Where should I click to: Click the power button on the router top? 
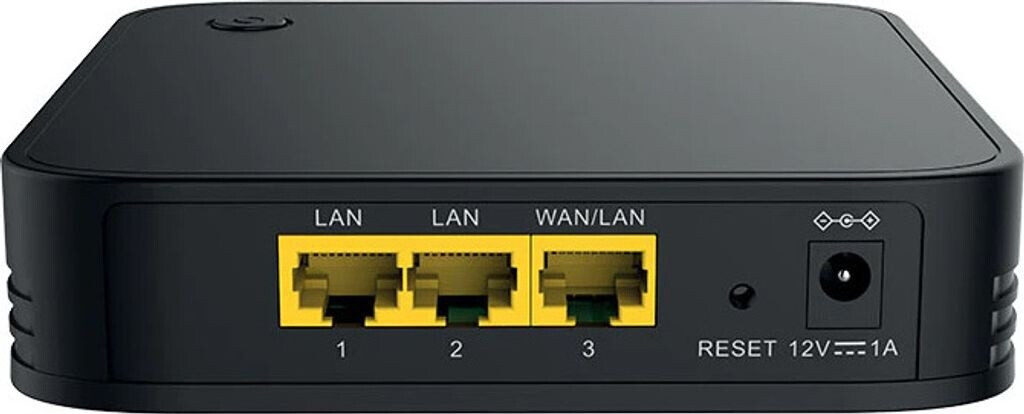[249, 24]
